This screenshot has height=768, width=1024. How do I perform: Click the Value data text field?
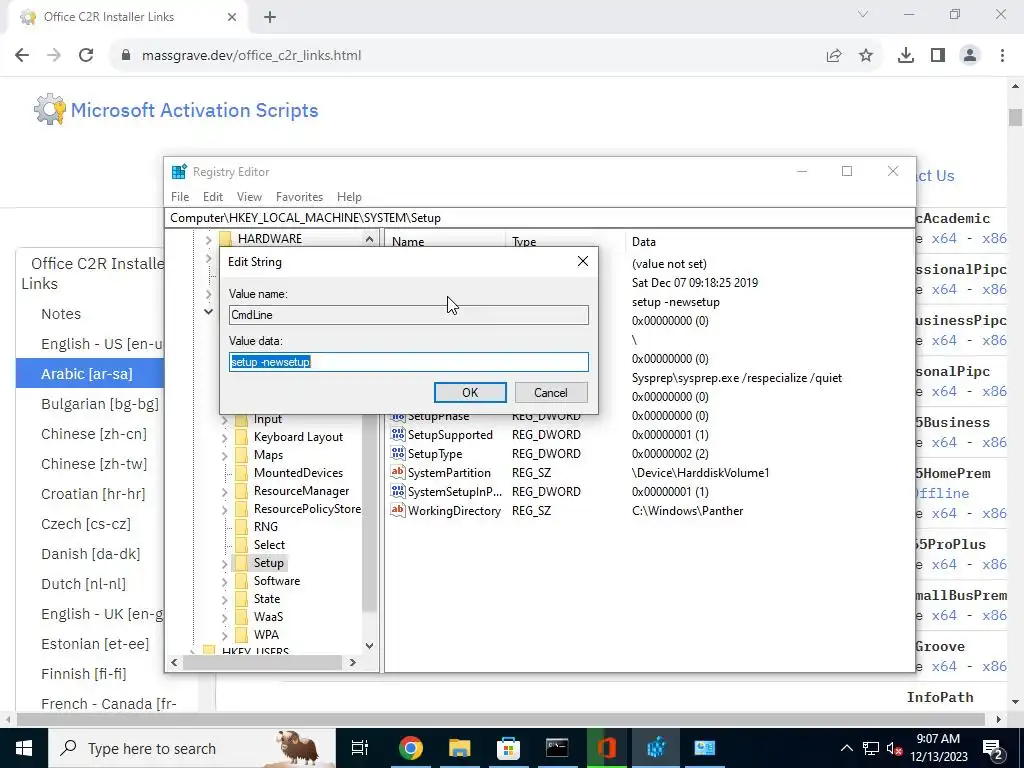409,362
